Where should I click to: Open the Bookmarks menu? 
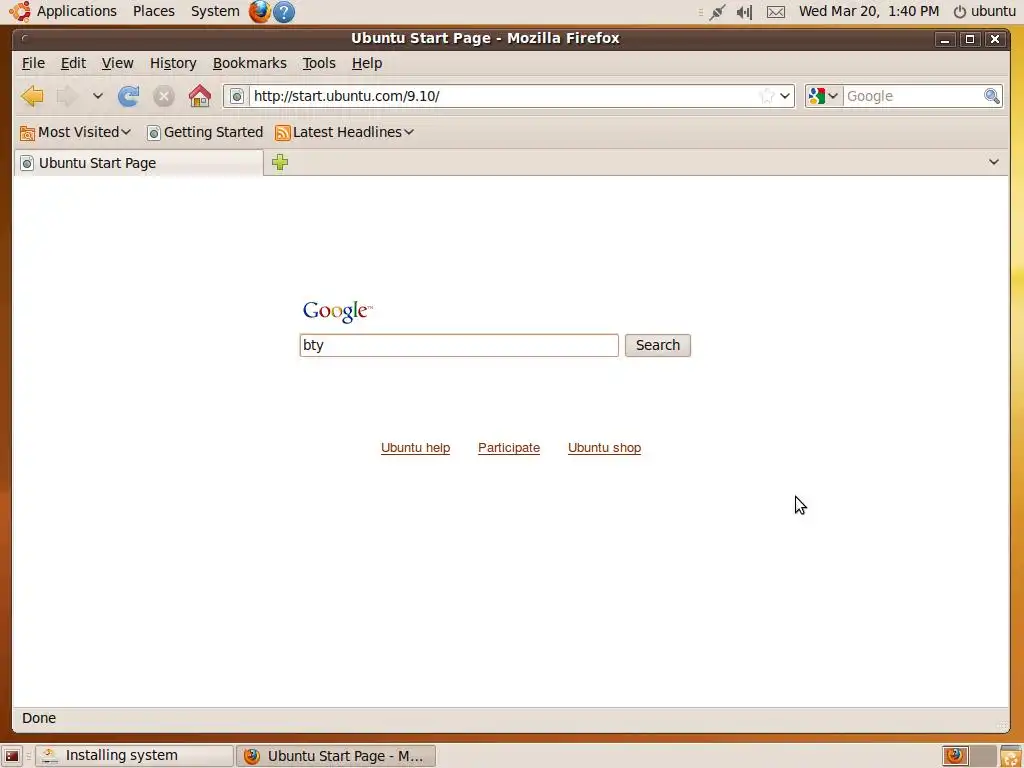pyautogui.click(x=249, y=63)
